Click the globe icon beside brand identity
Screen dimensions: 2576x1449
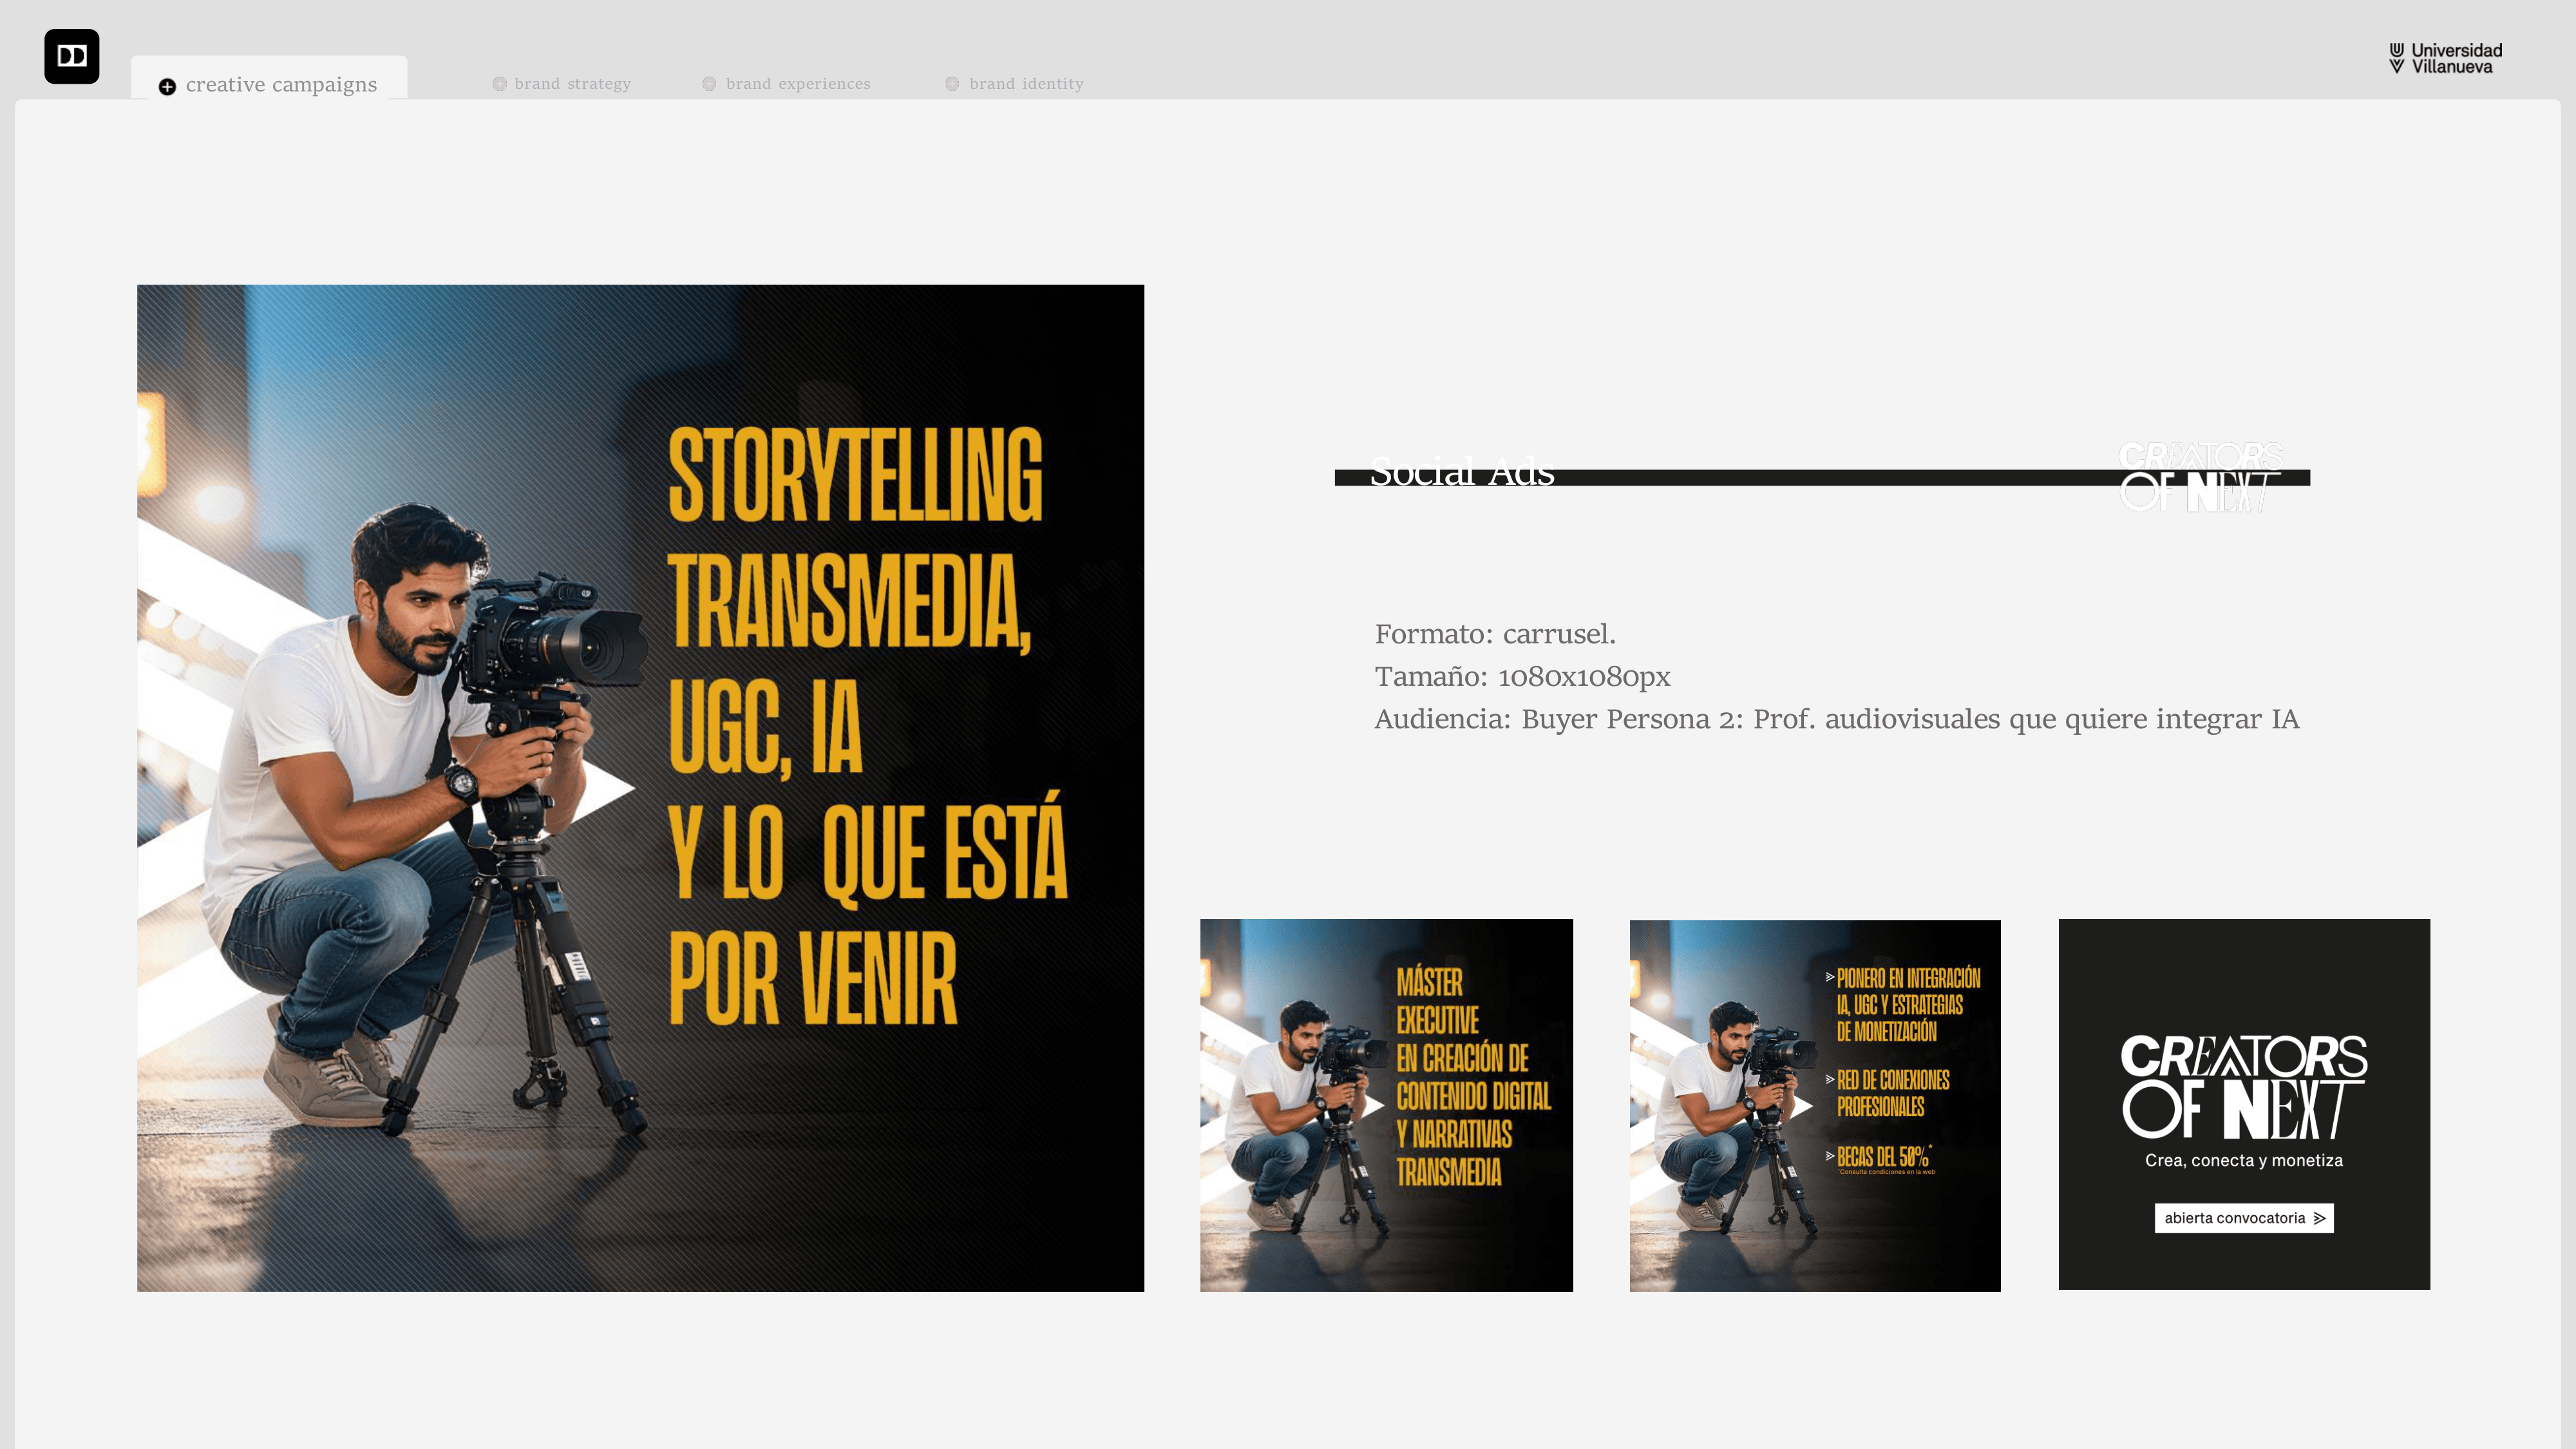click(x=952, y=84)
